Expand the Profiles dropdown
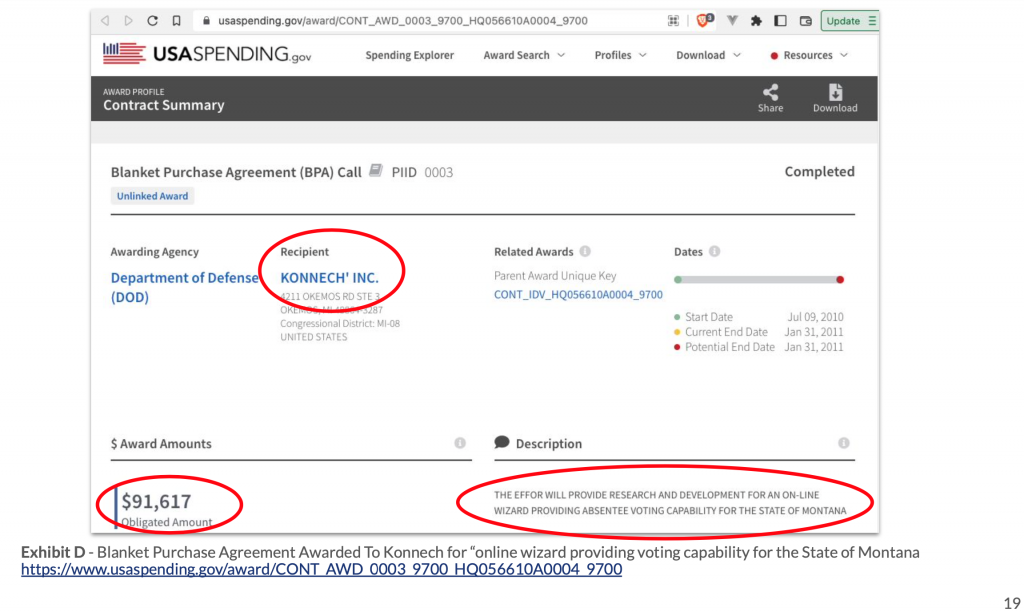The height and width of the screenshot is (612, 1024). click(620, 55)
